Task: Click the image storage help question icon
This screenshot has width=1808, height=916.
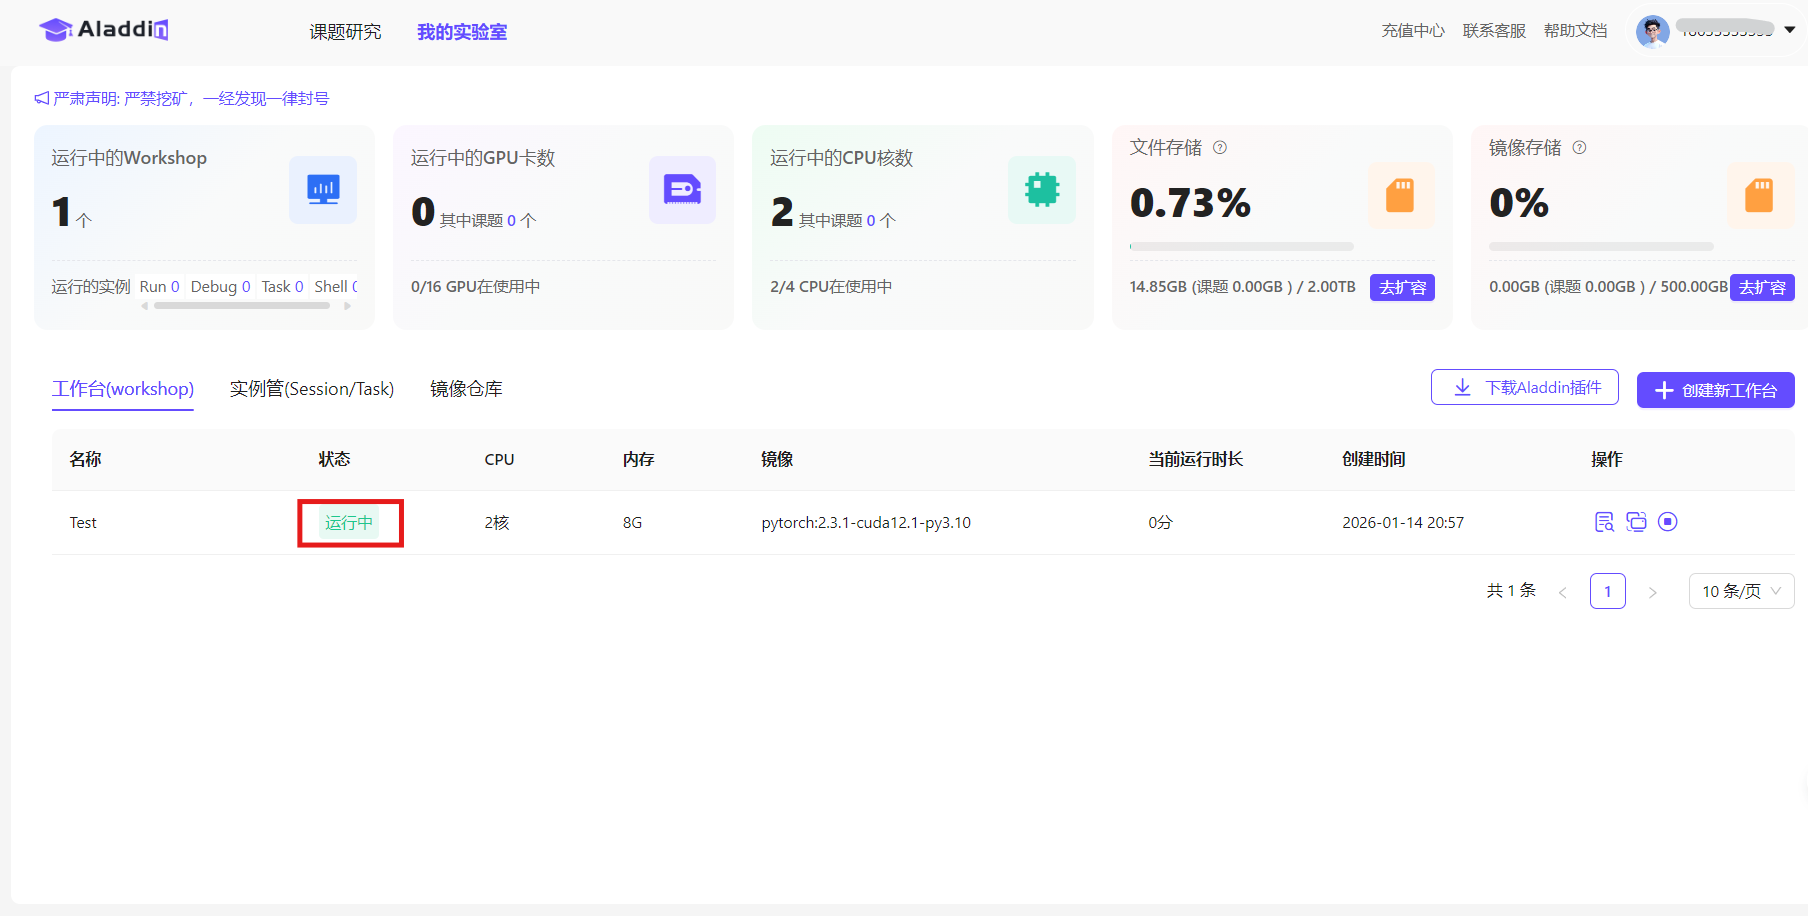Action: click(1579, 148)
